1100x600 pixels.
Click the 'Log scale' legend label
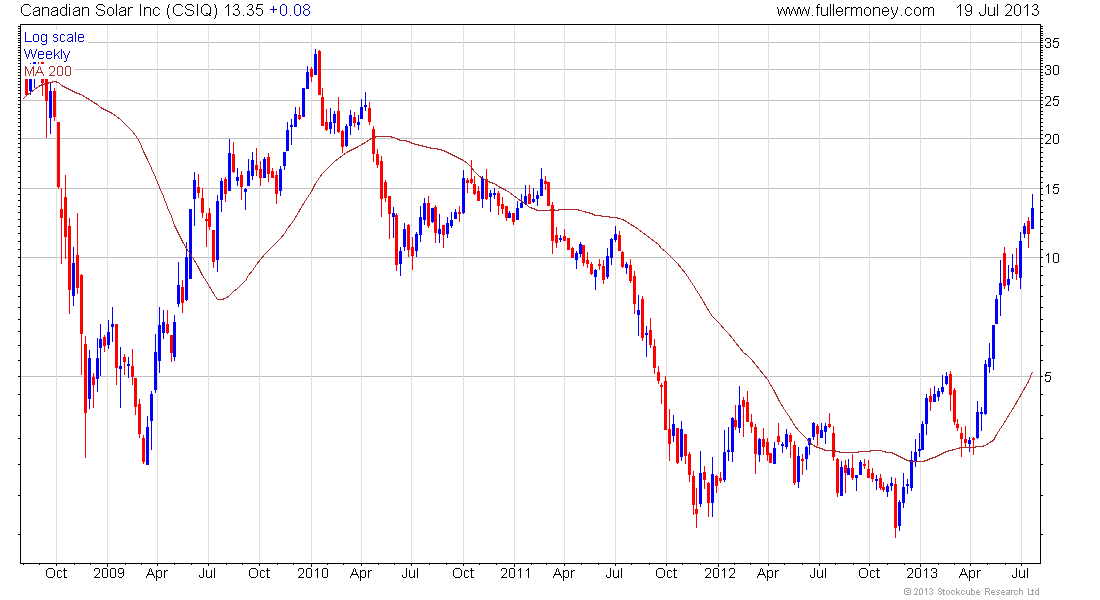pyautogui.click(x=54, y=37)
